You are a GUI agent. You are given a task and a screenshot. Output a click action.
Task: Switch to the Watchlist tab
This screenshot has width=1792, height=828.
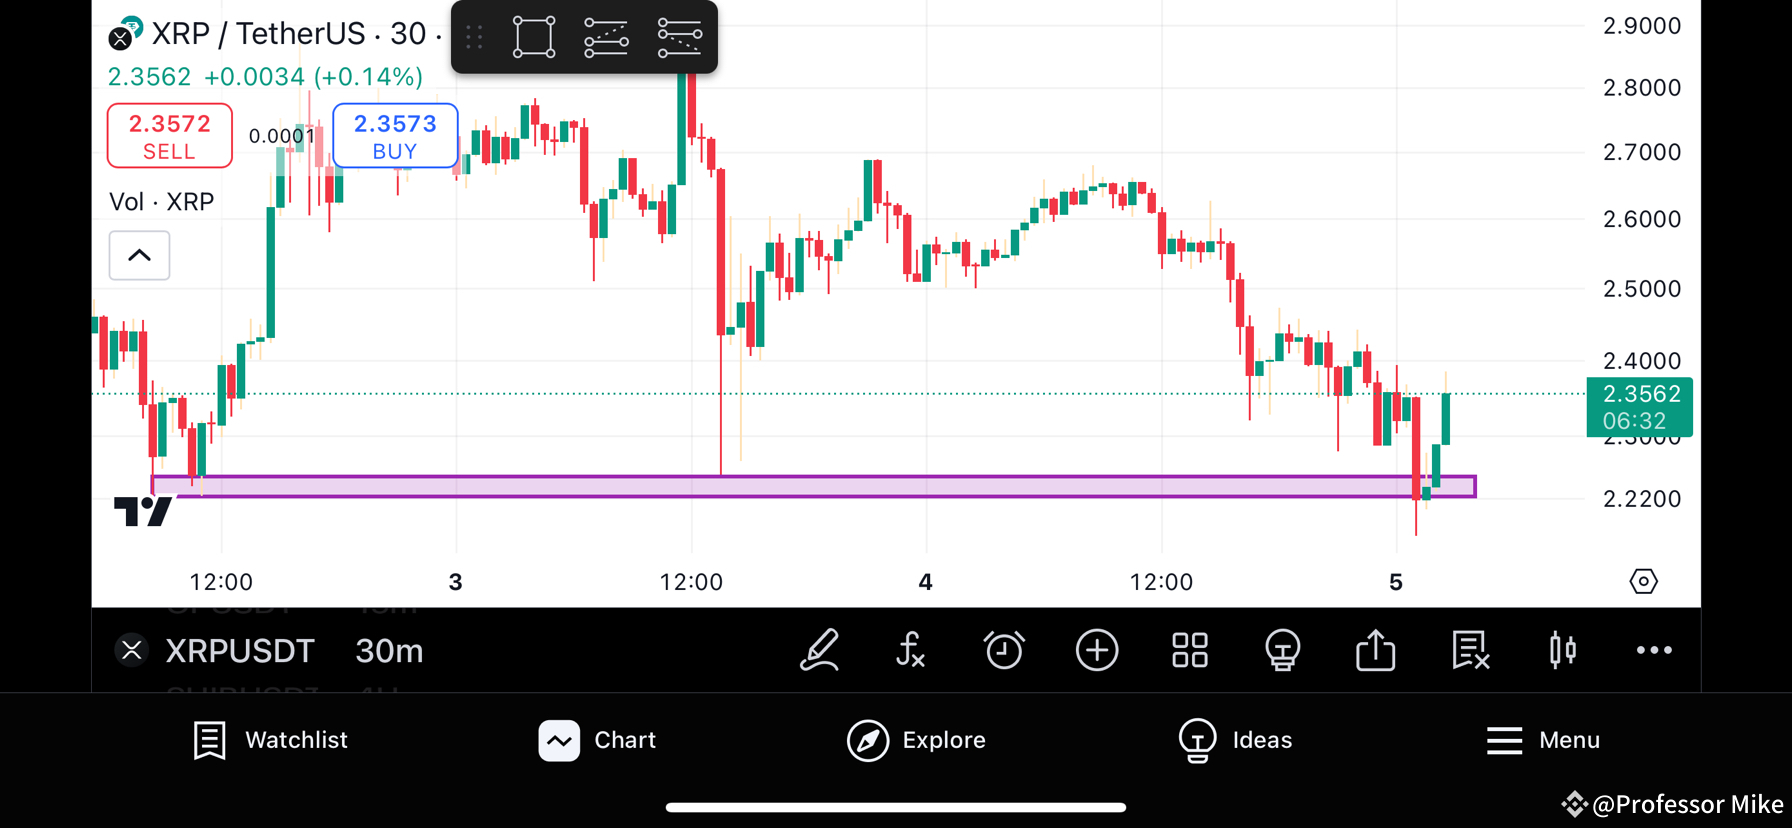click(x=270, y=740)
